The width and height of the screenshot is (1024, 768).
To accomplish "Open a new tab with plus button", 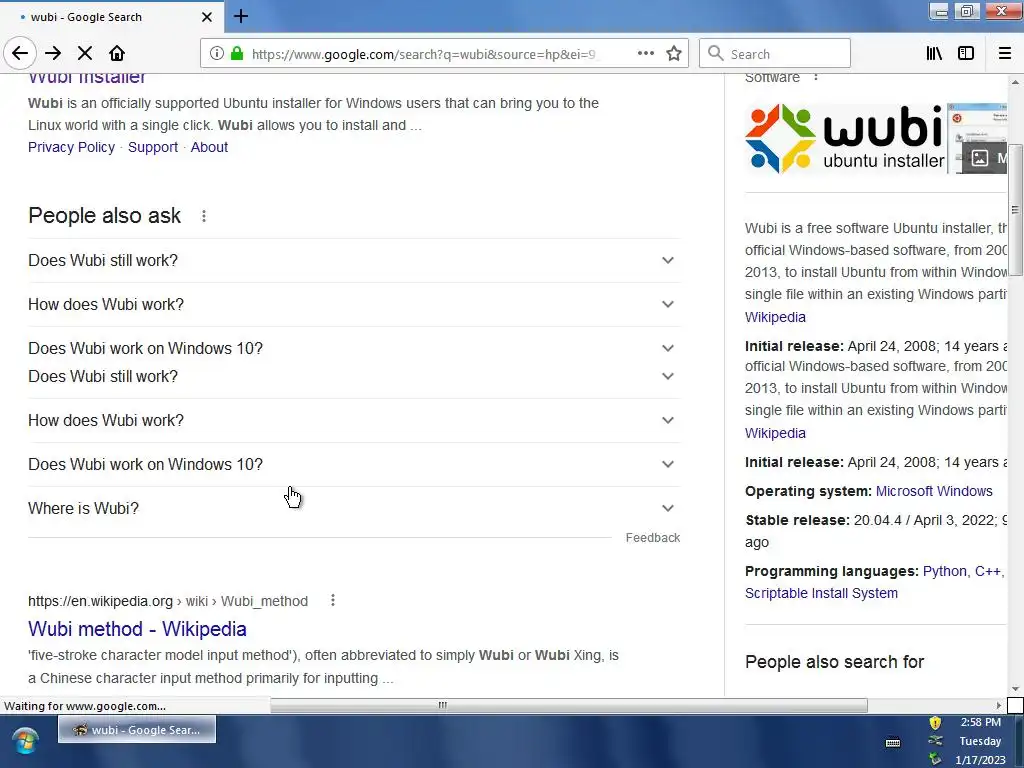I will tap(241, 16).
